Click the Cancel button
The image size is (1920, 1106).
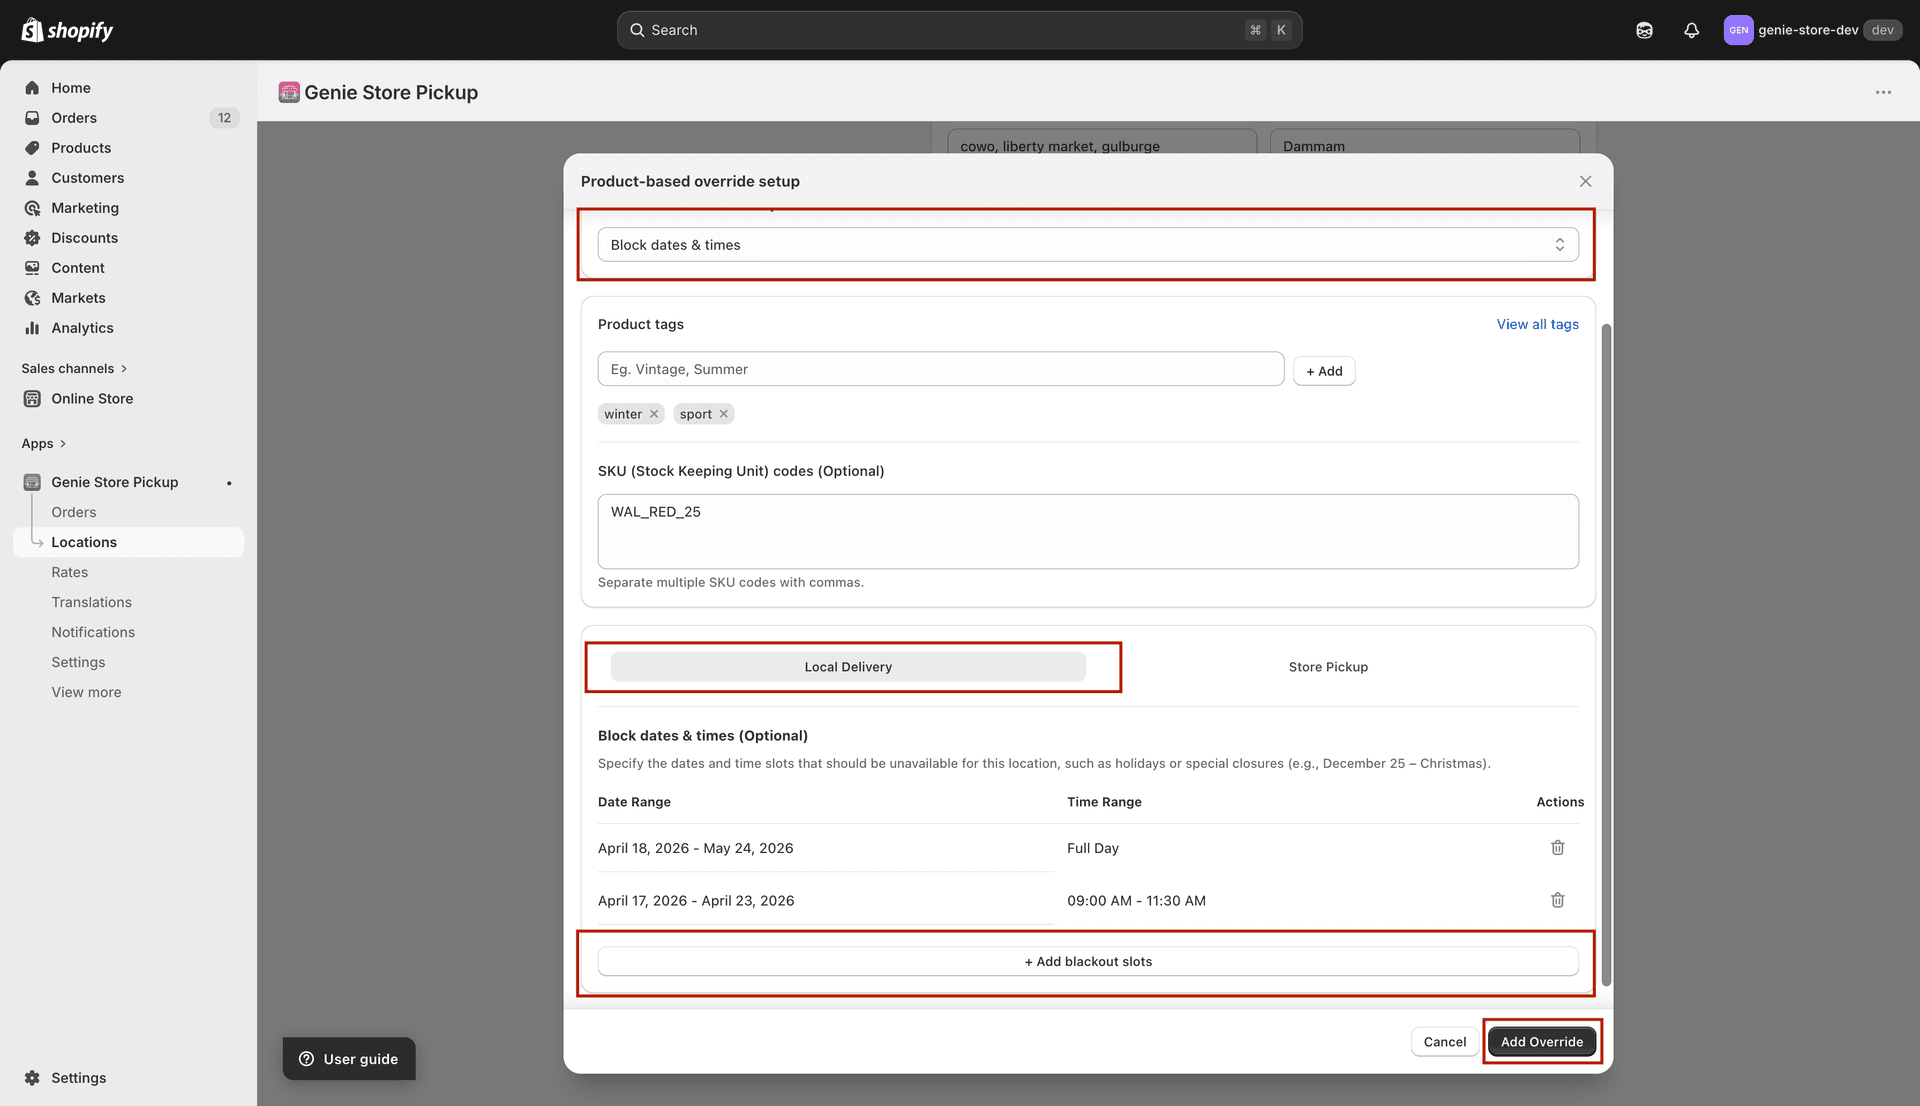pos(1445,1042)
